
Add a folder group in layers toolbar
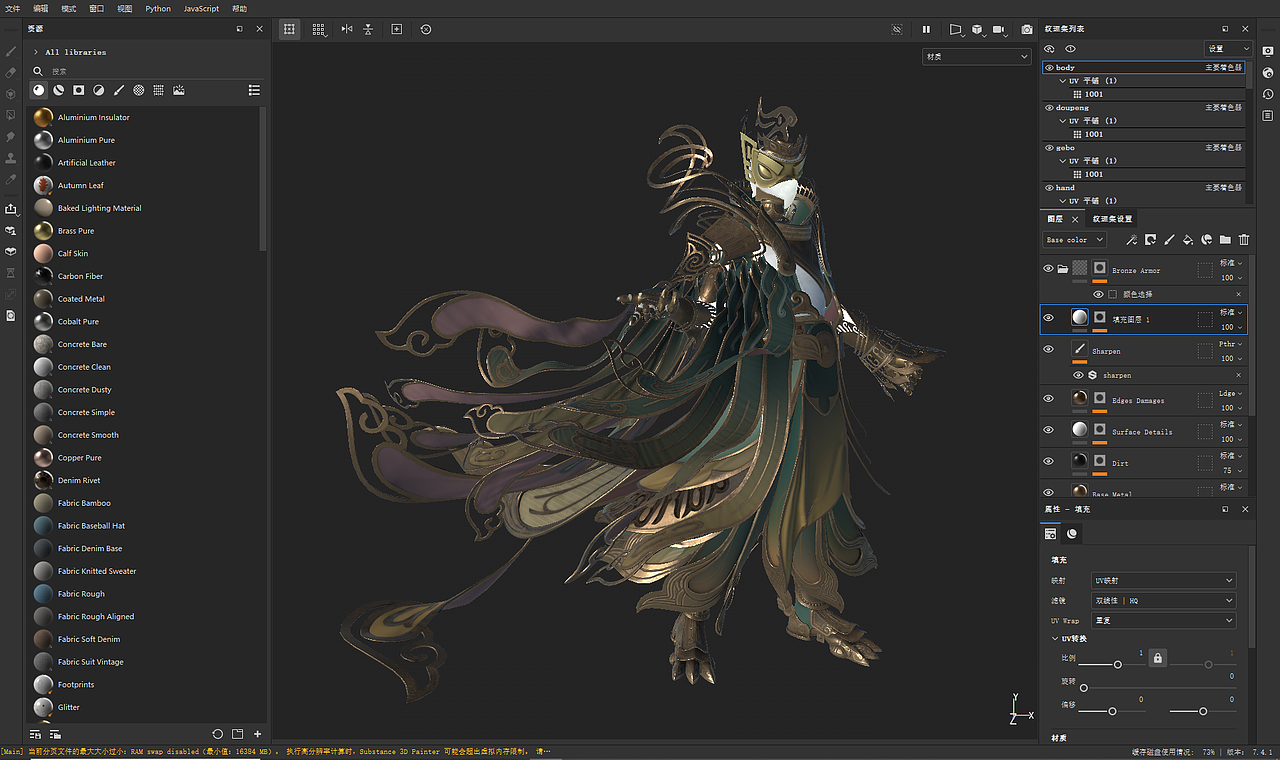click(1225, 240)
